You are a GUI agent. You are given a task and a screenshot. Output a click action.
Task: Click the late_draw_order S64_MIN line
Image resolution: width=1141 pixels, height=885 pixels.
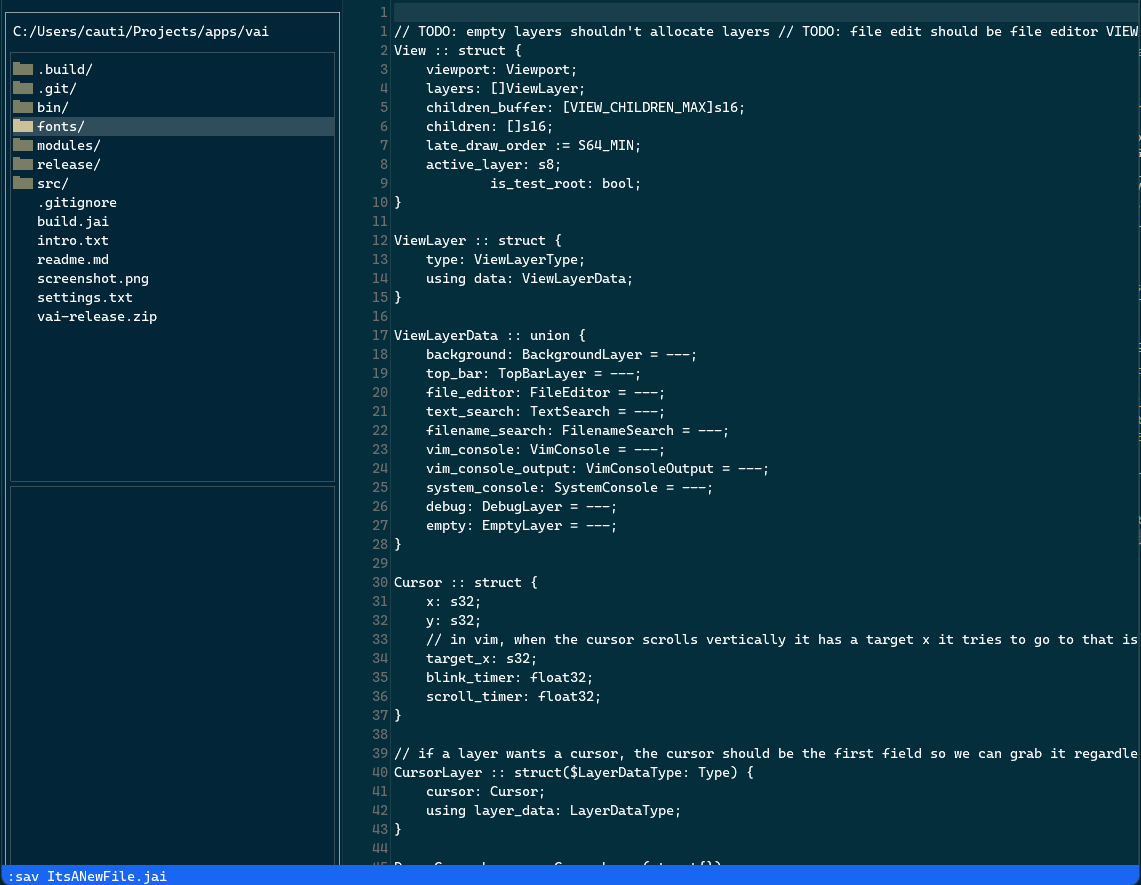[533, 145]
